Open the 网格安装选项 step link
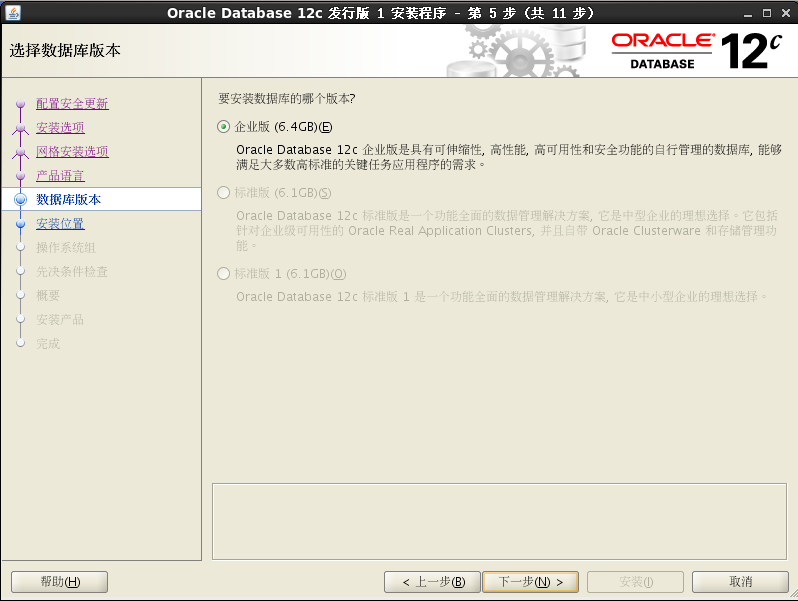This screenshot has height=601, width=798. click(x=72, y=152)
